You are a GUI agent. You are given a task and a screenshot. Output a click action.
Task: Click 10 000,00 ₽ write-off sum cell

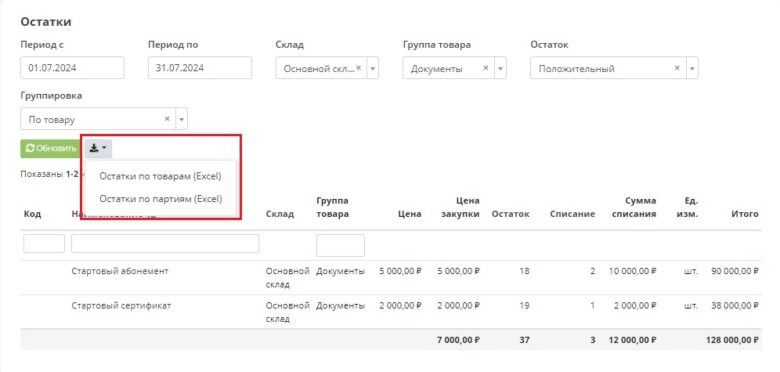click(632, 272)
